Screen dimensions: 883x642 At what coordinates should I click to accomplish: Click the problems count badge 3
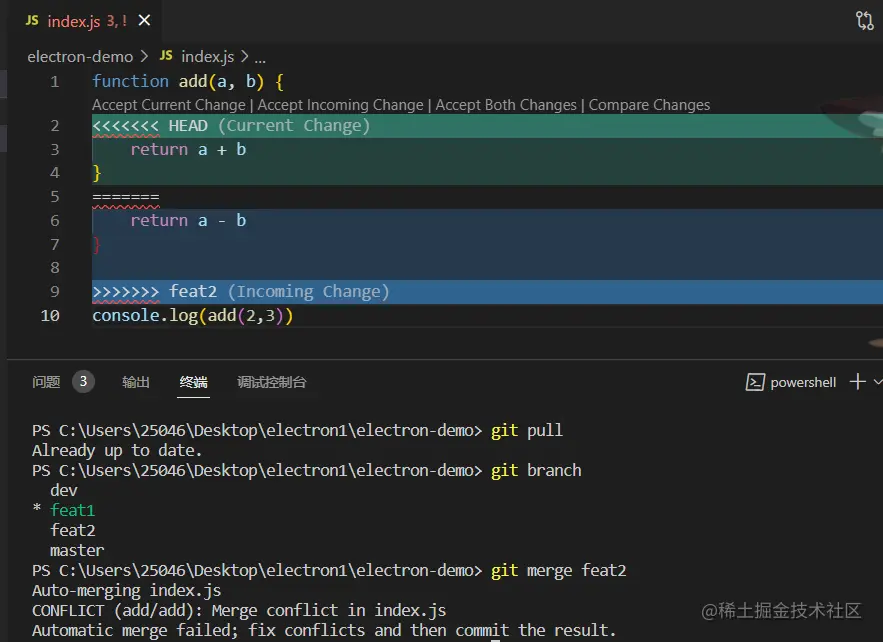[83, 382]
